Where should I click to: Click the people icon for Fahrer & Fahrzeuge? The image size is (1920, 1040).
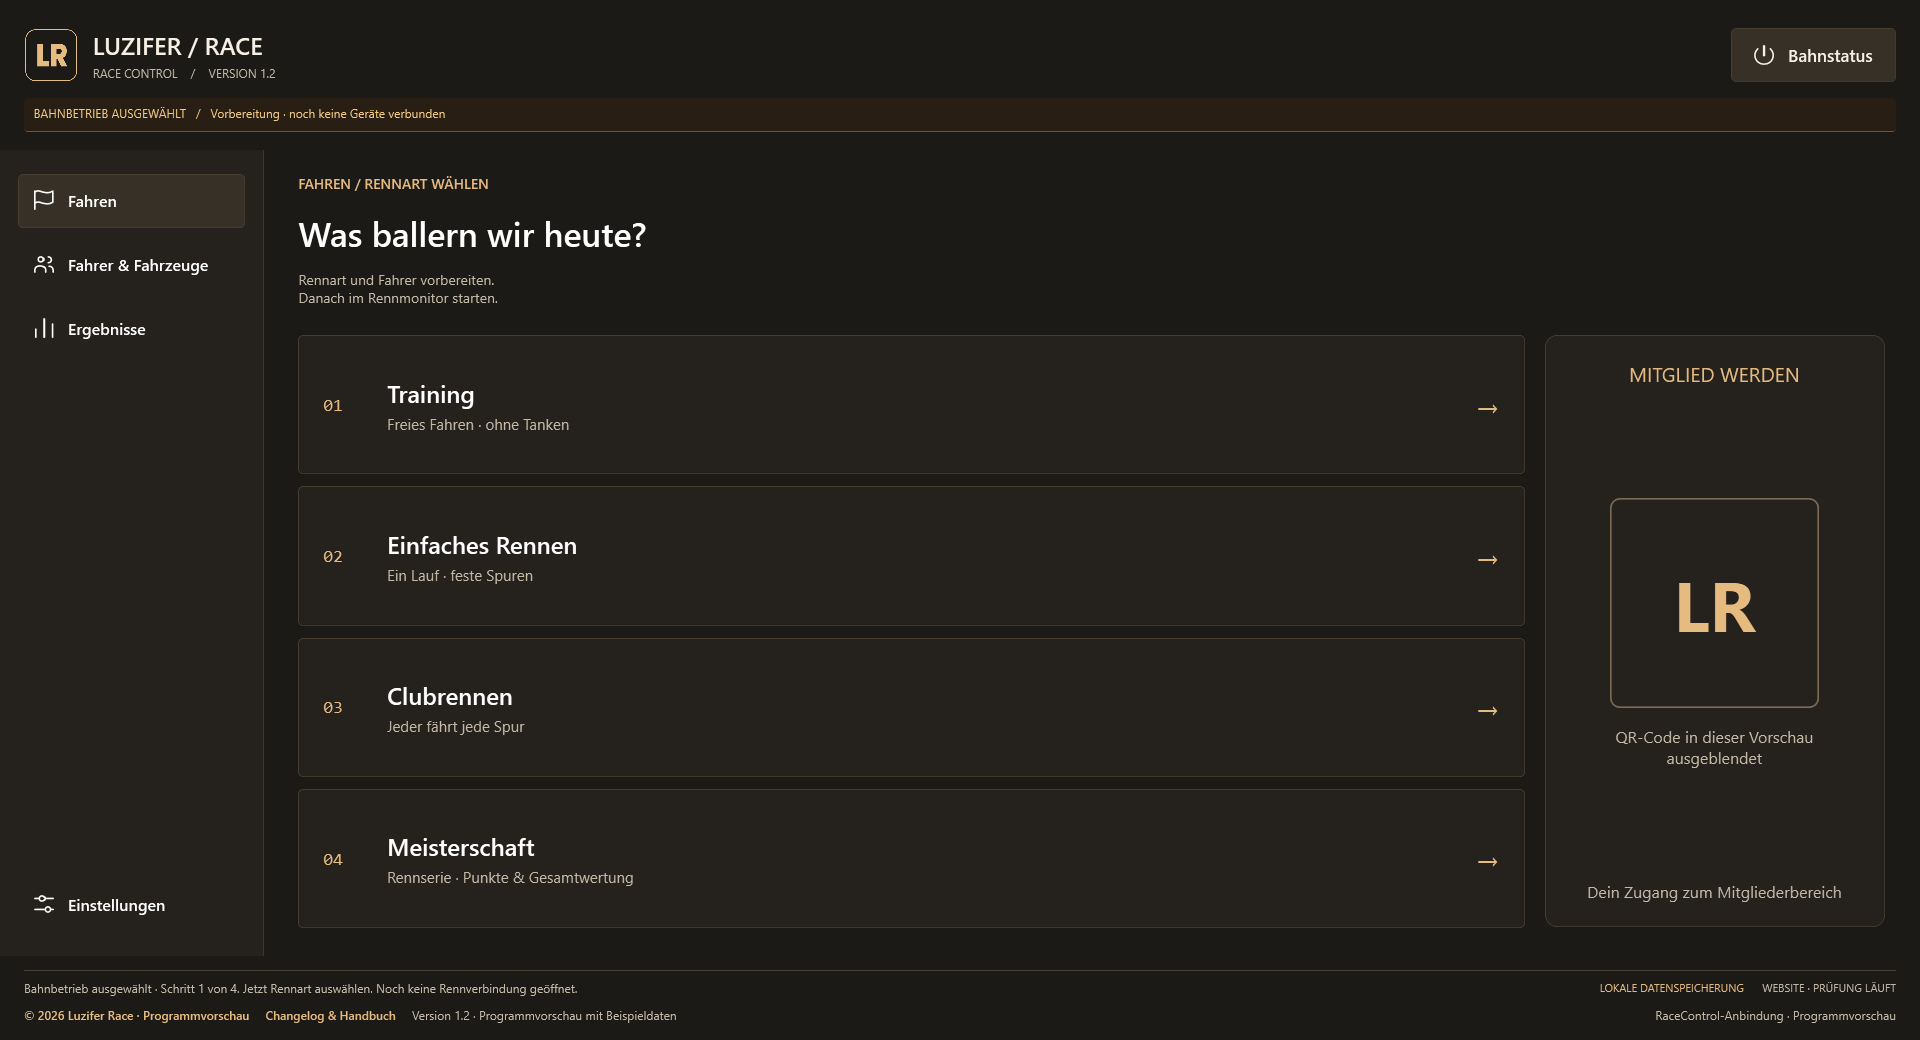pyautogui.click(x=44, y=265)
